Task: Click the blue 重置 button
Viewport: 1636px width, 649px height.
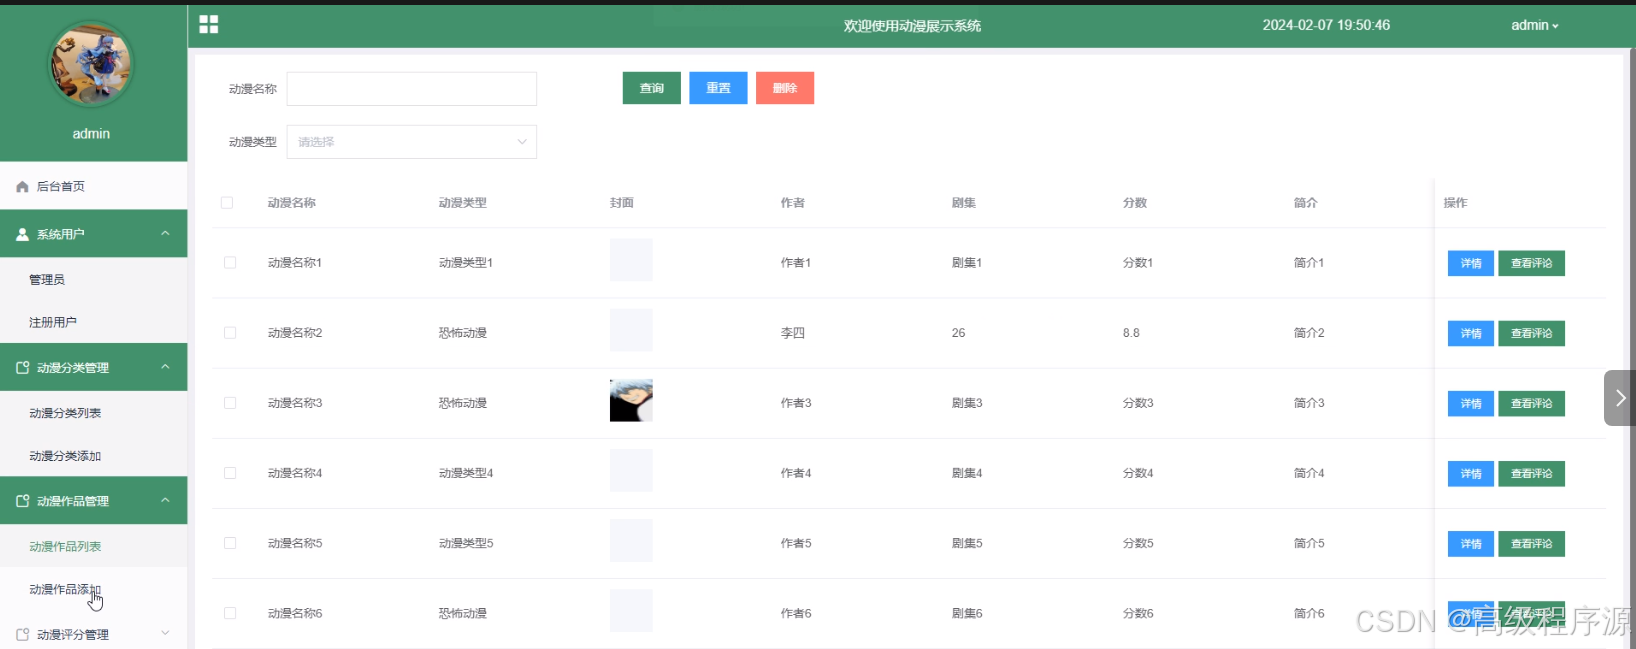Action: [718, 88]
